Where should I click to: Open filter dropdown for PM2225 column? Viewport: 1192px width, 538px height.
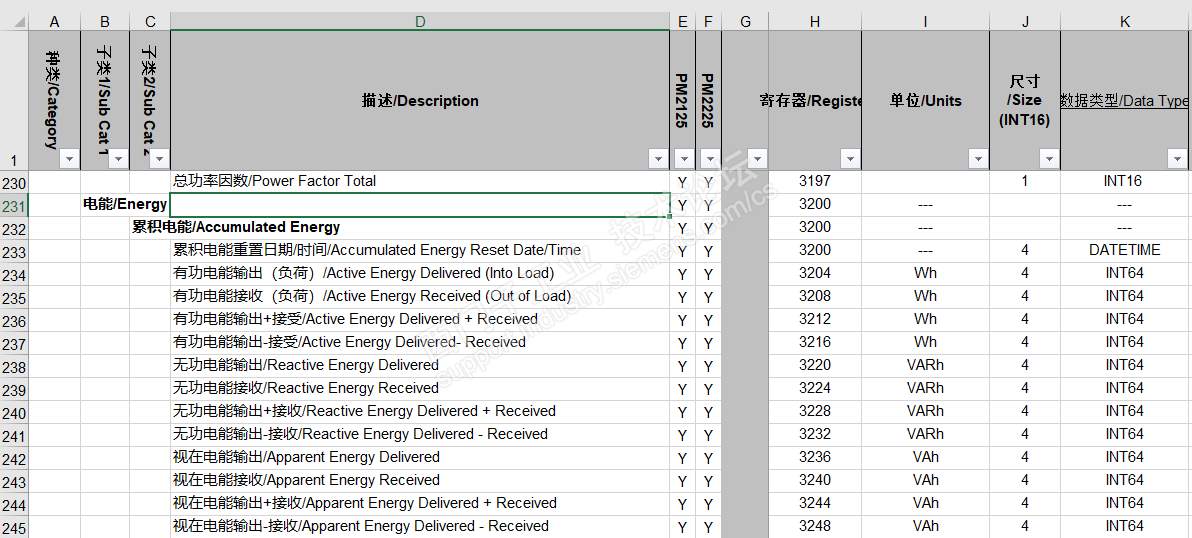(710, 159)
